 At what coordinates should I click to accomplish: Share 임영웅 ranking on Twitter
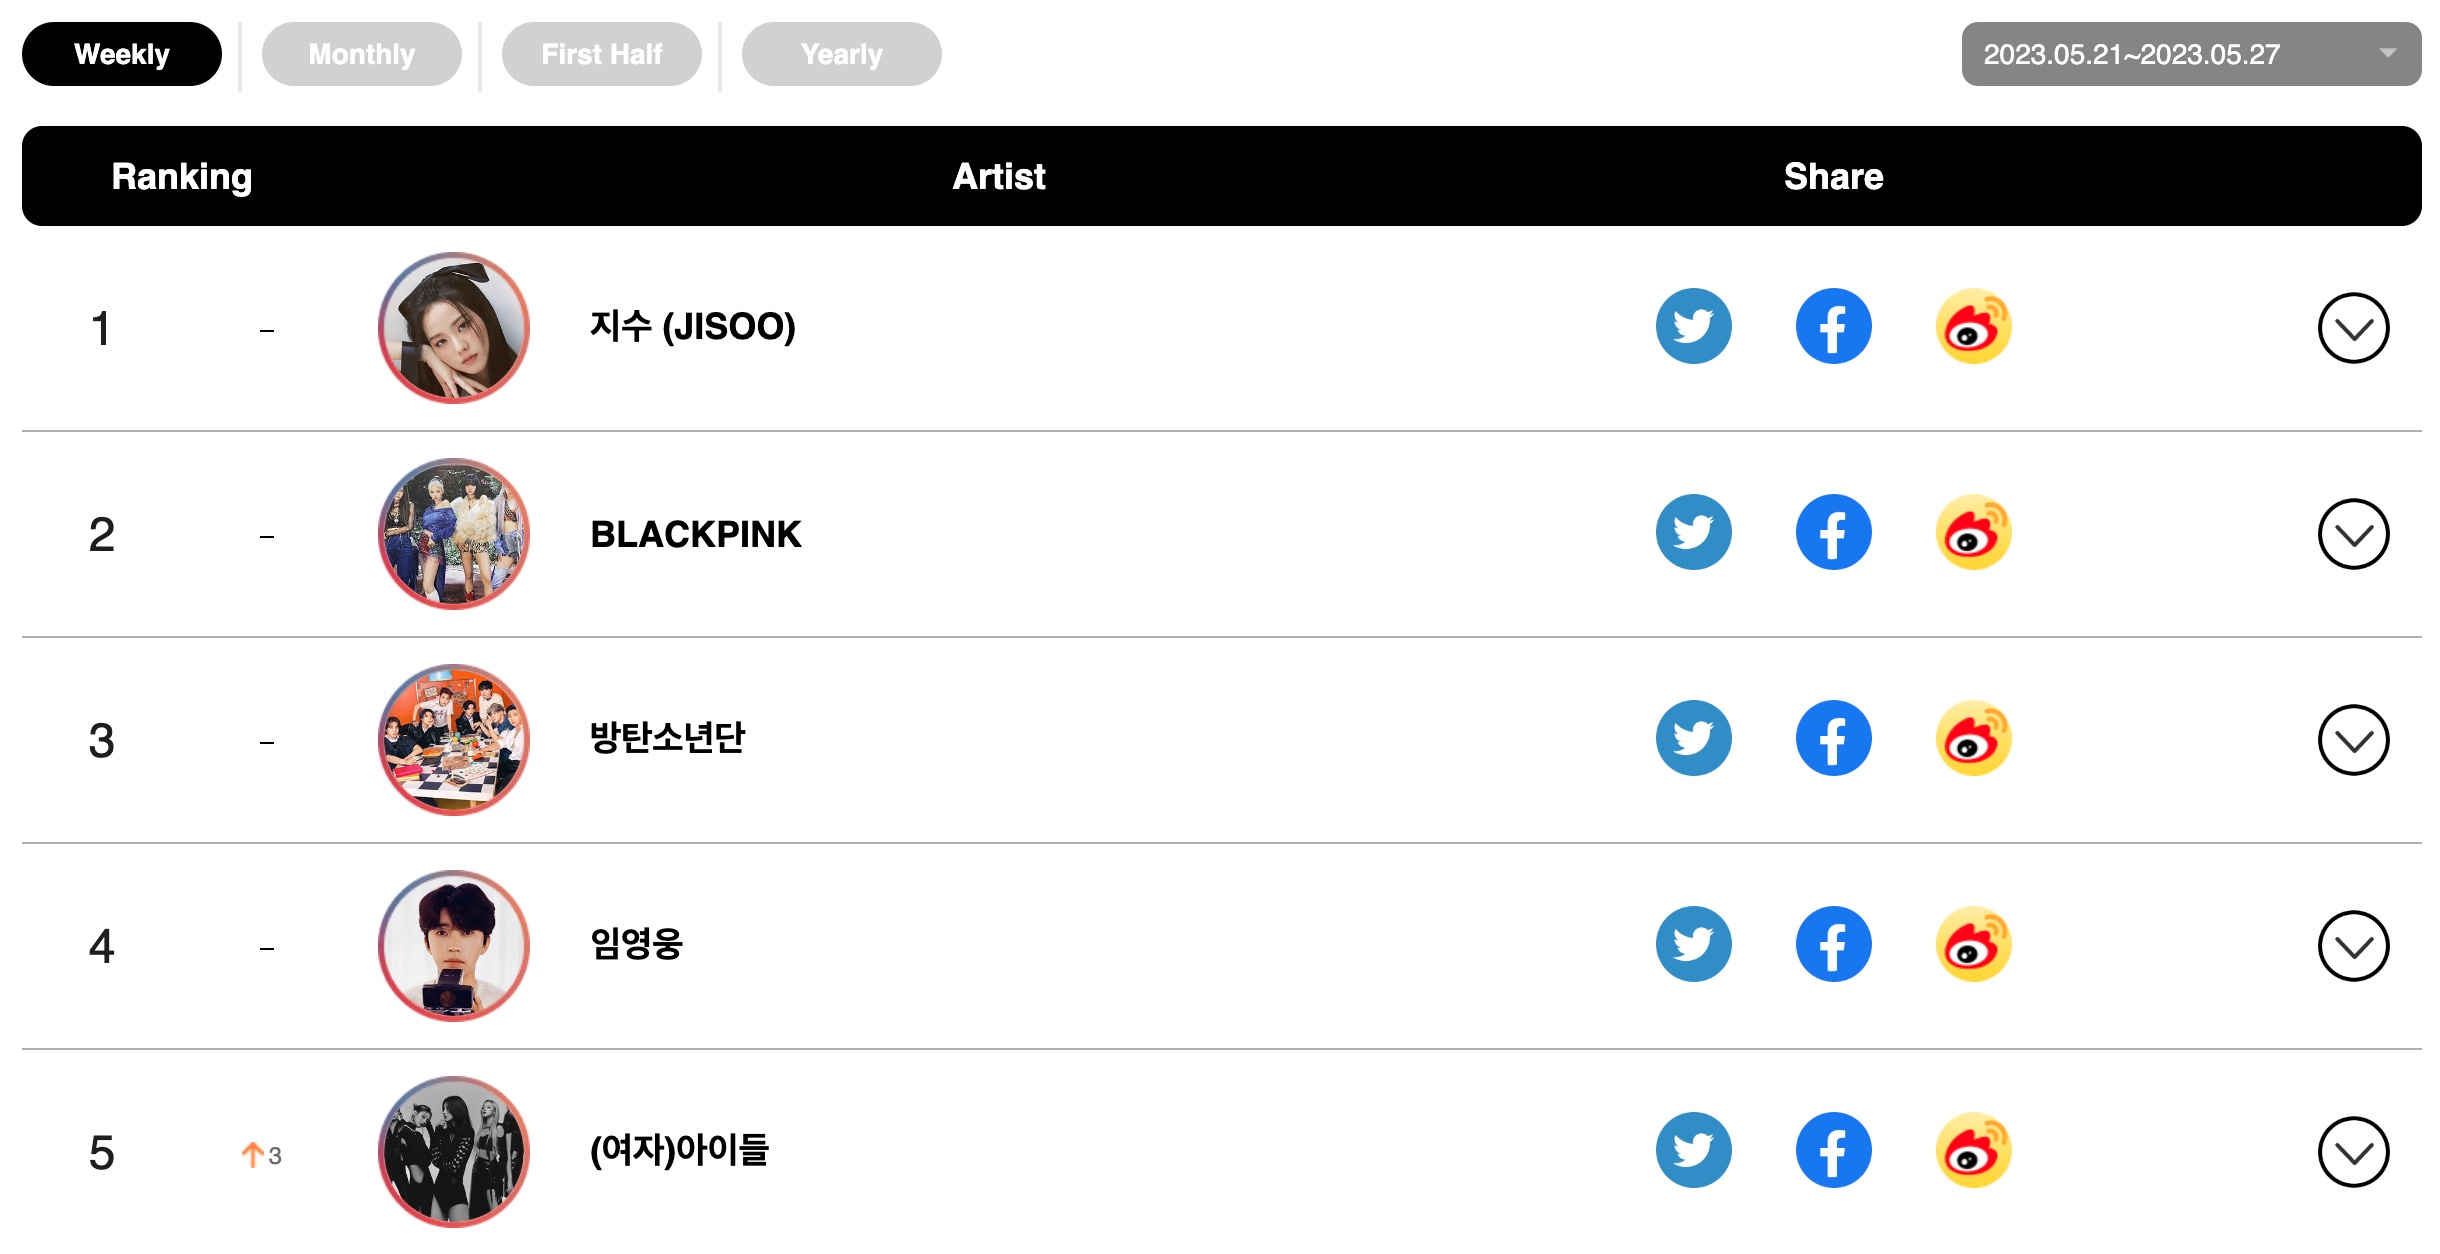1693,944
